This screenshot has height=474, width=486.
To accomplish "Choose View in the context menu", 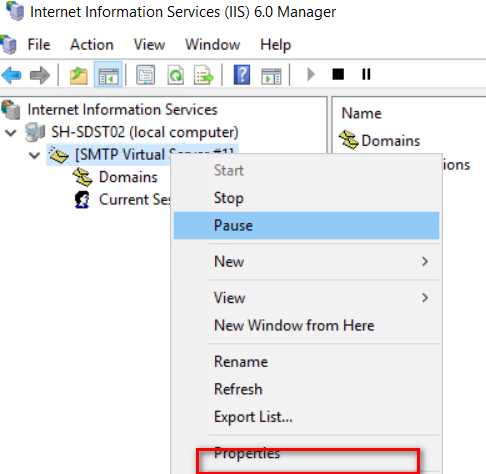I will point(307,297).
